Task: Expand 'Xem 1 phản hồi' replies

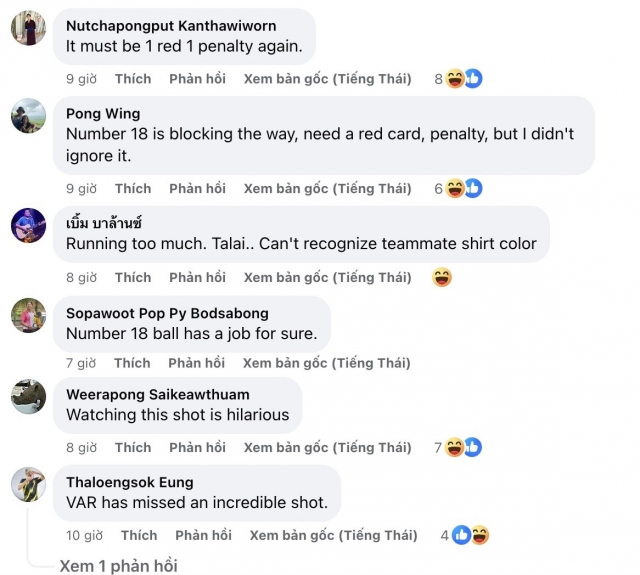Action: click(x=118, y=566)
